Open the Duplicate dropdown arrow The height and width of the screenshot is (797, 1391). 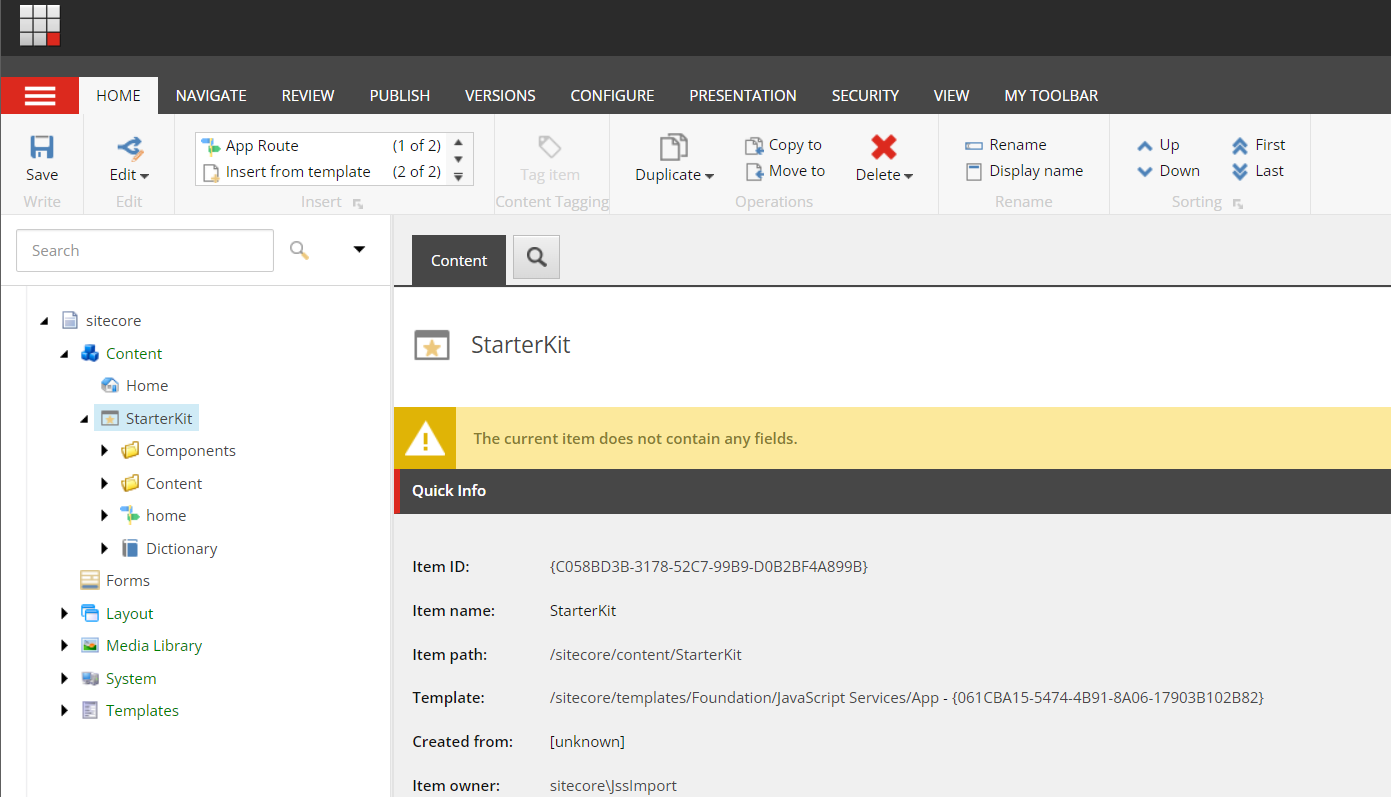709,176
